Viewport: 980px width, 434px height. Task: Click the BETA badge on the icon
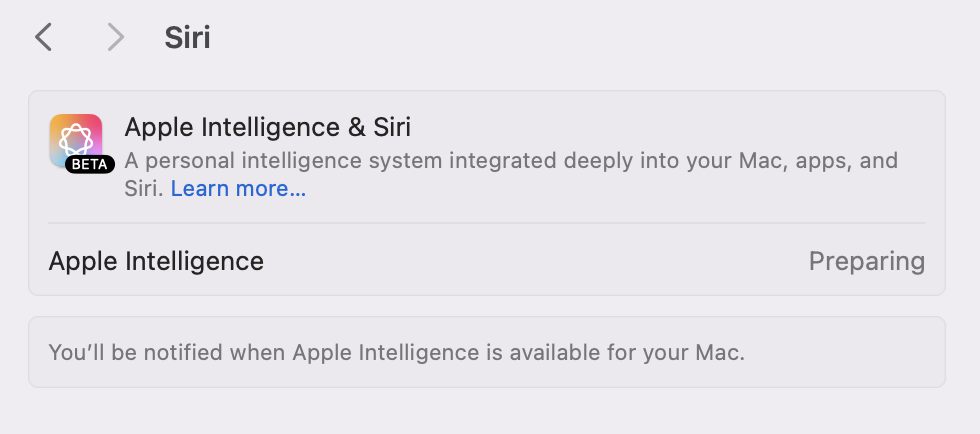click(x=90, y=164)
